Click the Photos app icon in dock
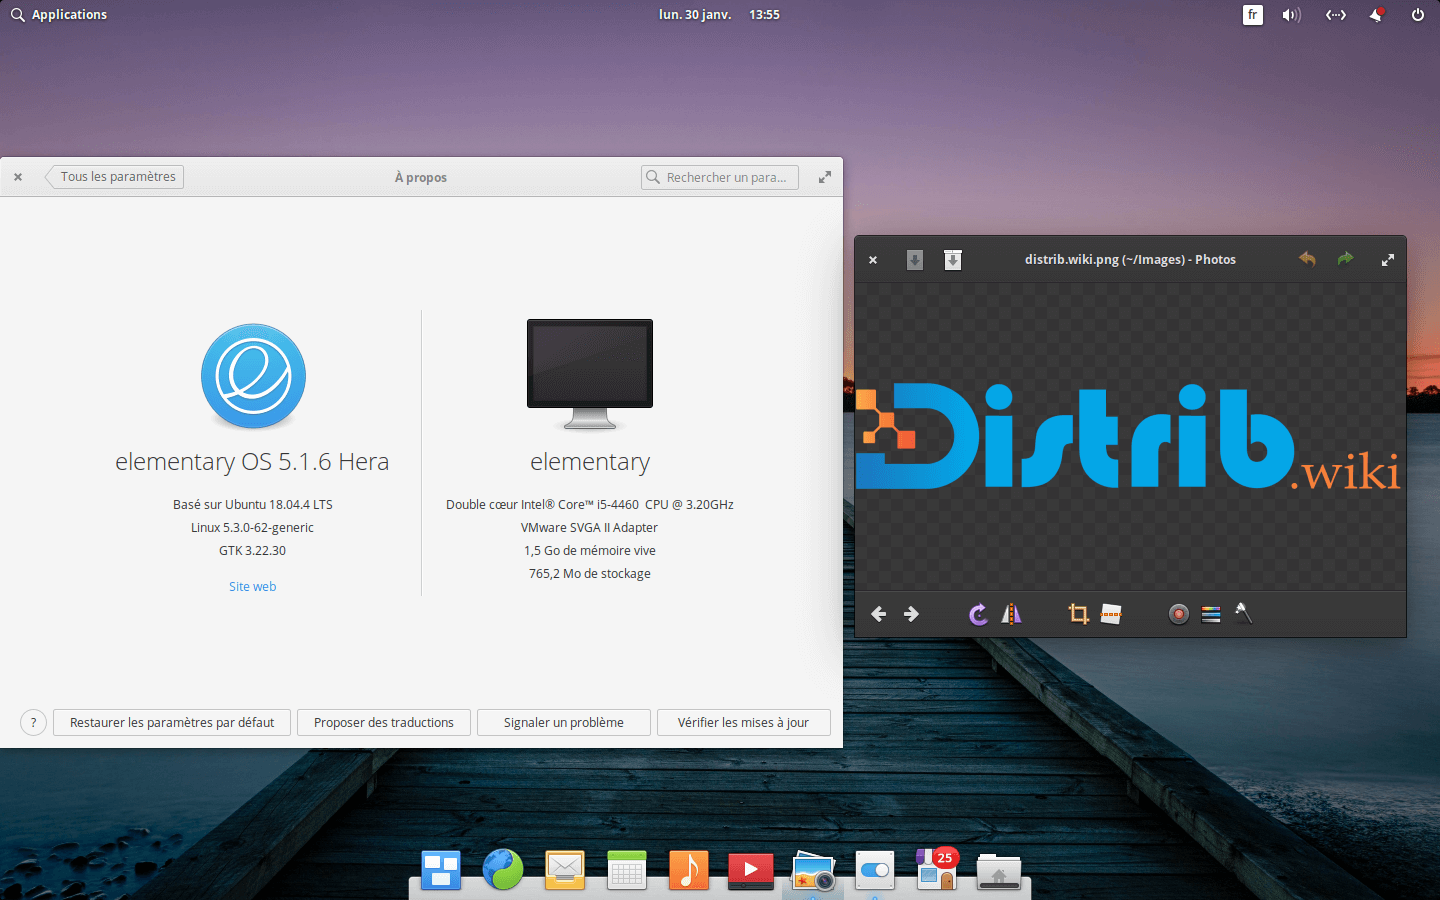Viewport: 1440px width, 900px height. pyautogui.click(x=813, y=870)
